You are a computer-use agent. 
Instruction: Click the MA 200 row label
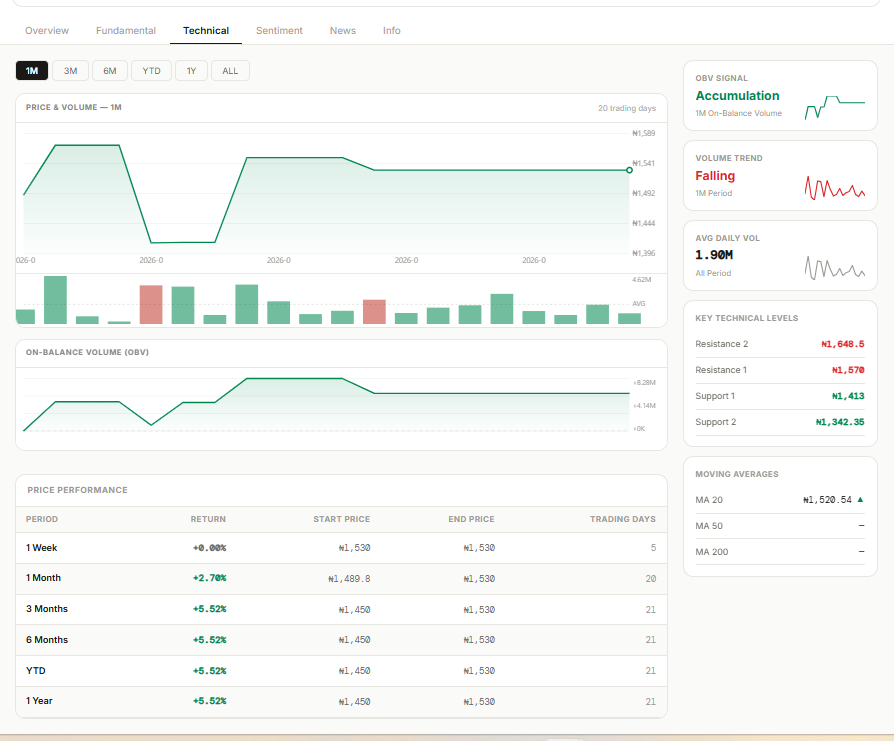pos(712,552)
